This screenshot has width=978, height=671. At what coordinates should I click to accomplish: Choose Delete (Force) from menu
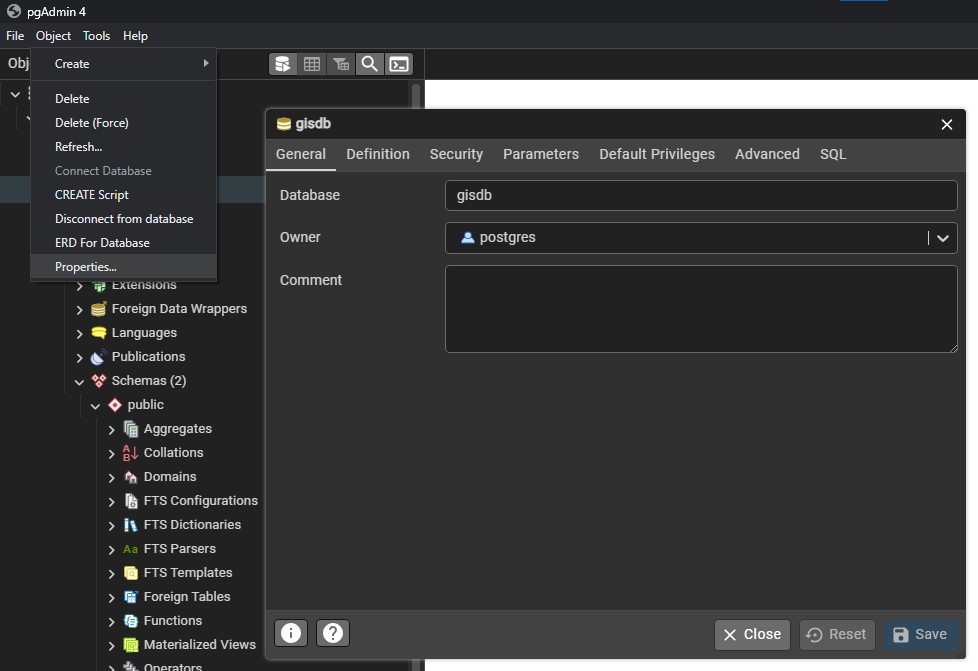coord(123,123)
